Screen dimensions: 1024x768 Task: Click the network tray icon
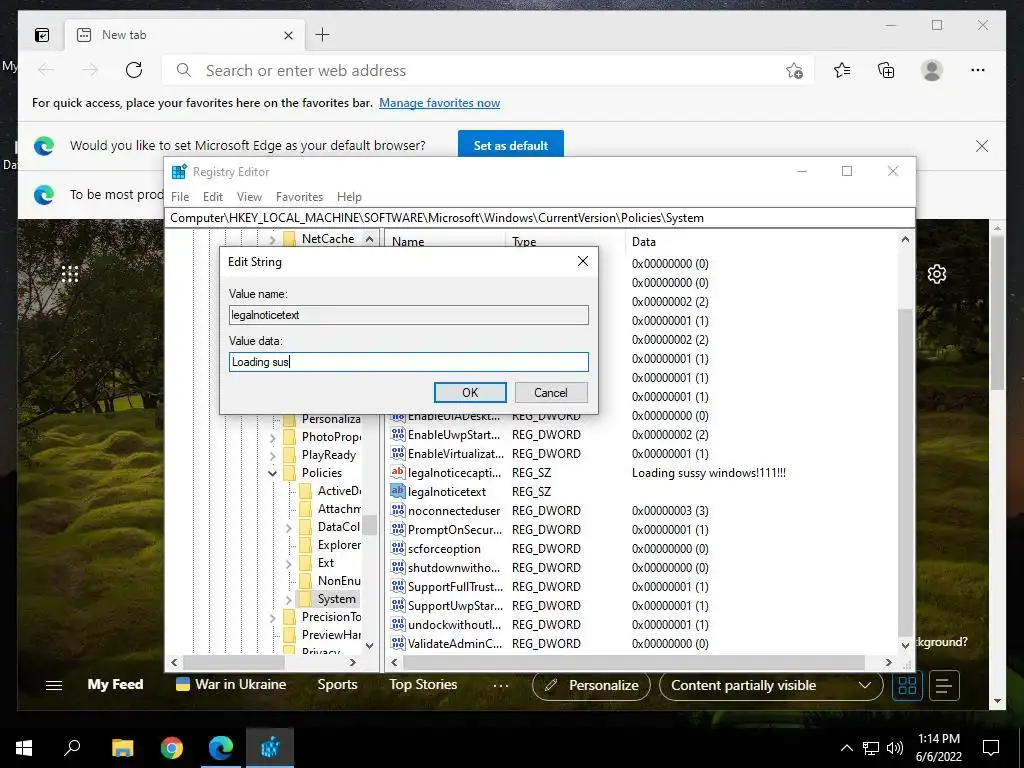click(871, 748)
